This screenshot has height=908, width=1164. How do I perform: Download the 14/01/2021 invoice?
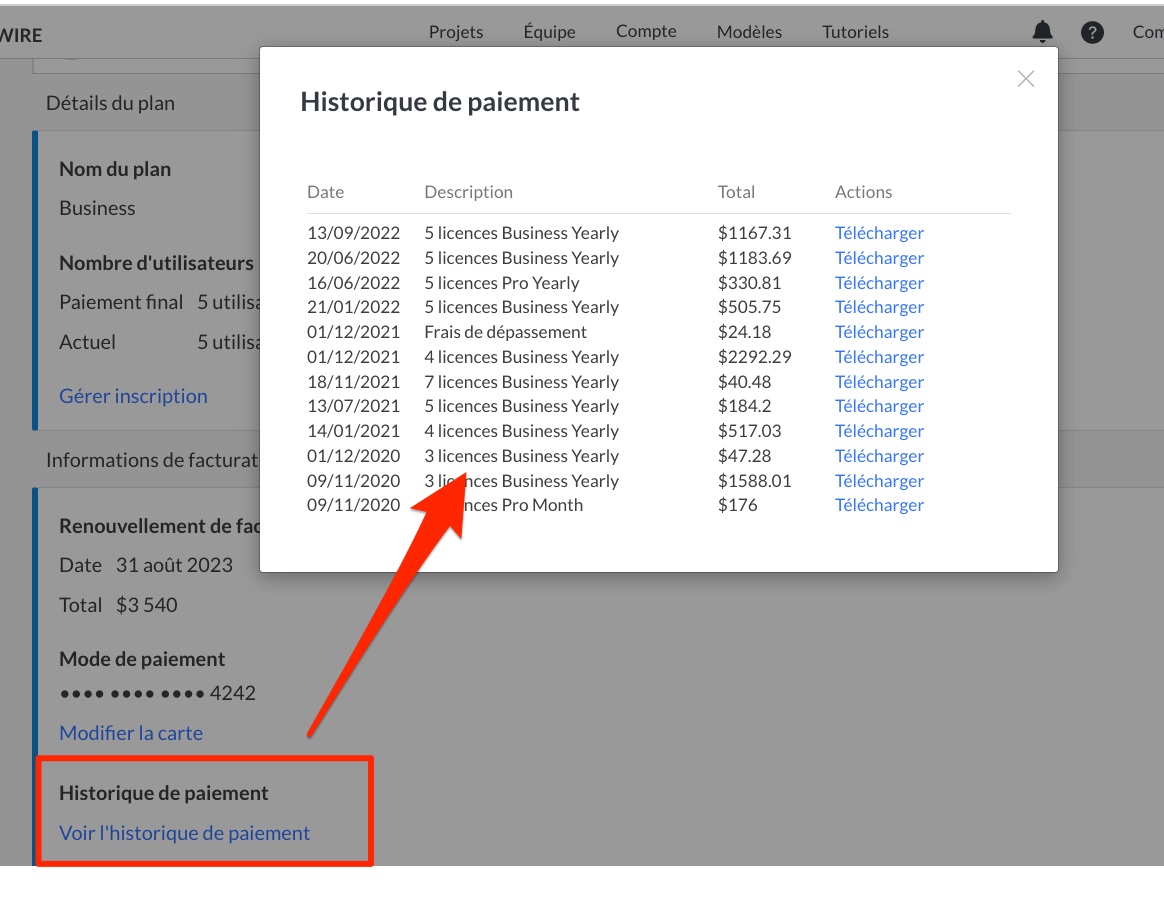[879, 431]
